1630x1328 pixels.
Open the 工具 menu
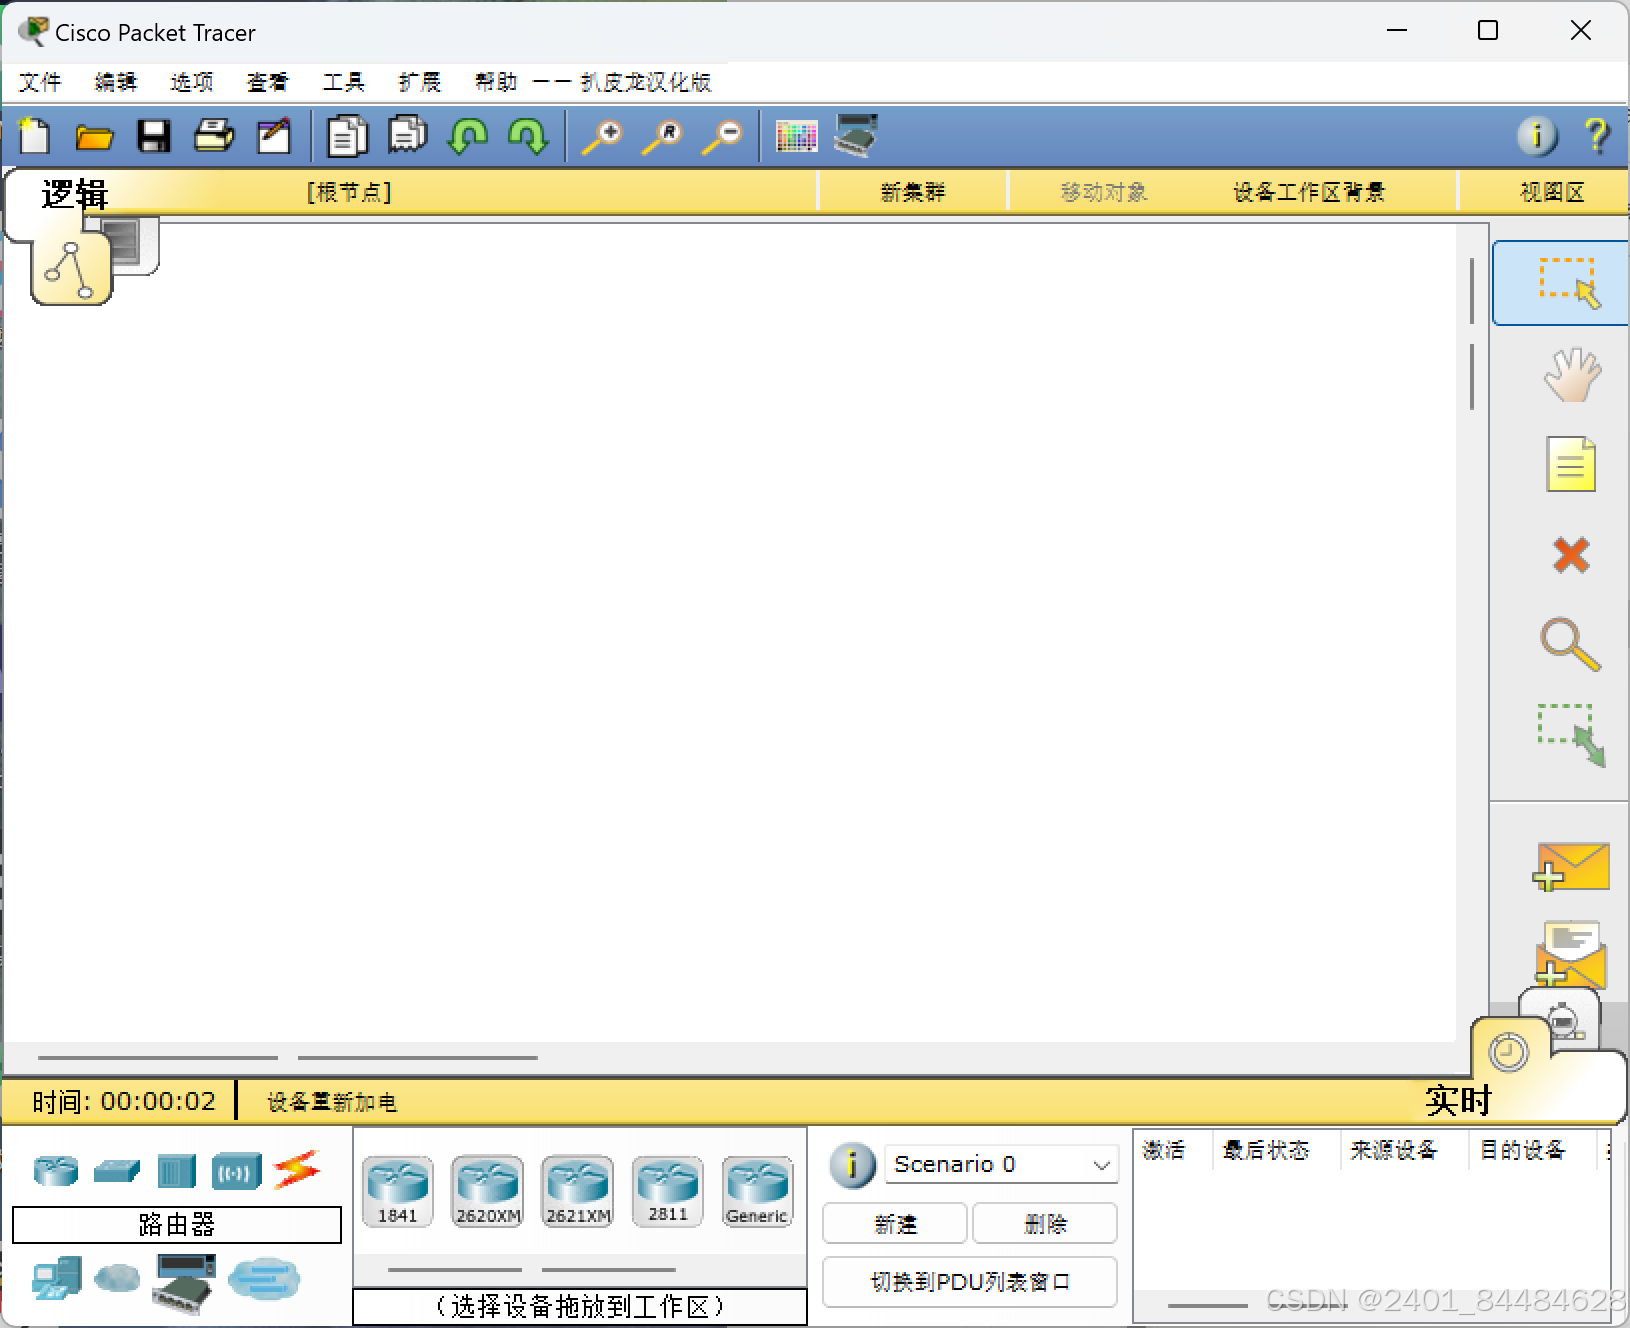coord(344,82)
